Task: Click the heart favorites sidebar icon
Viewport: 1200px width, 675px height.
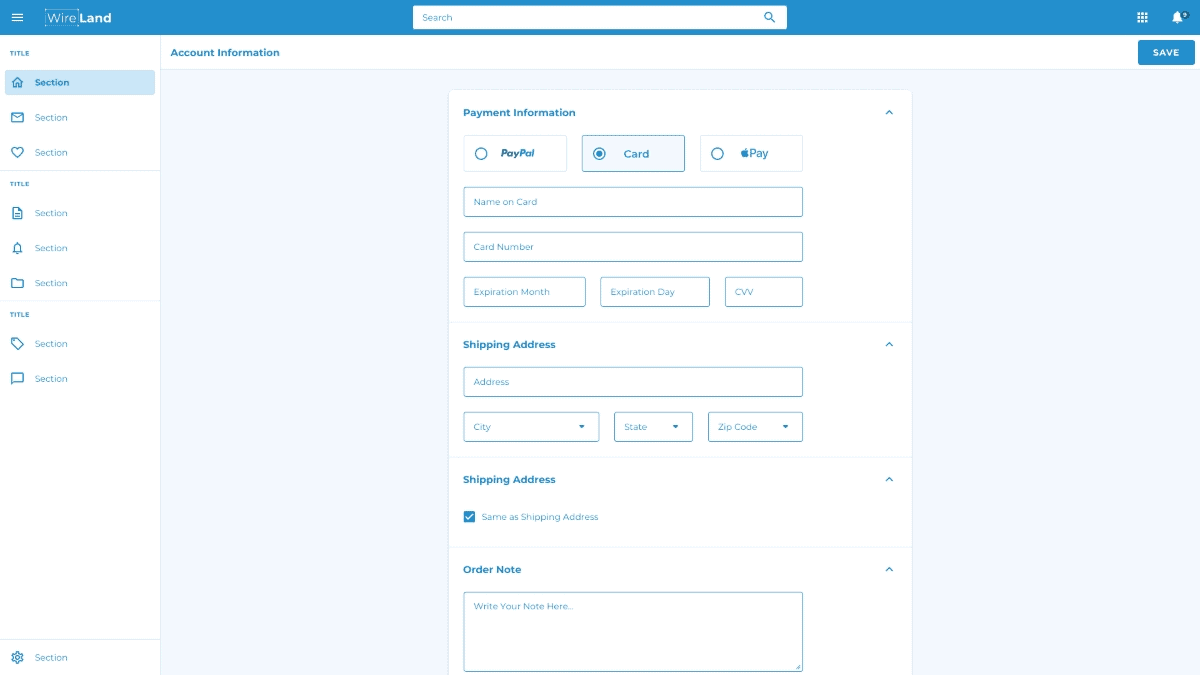Action: [17, 153]
